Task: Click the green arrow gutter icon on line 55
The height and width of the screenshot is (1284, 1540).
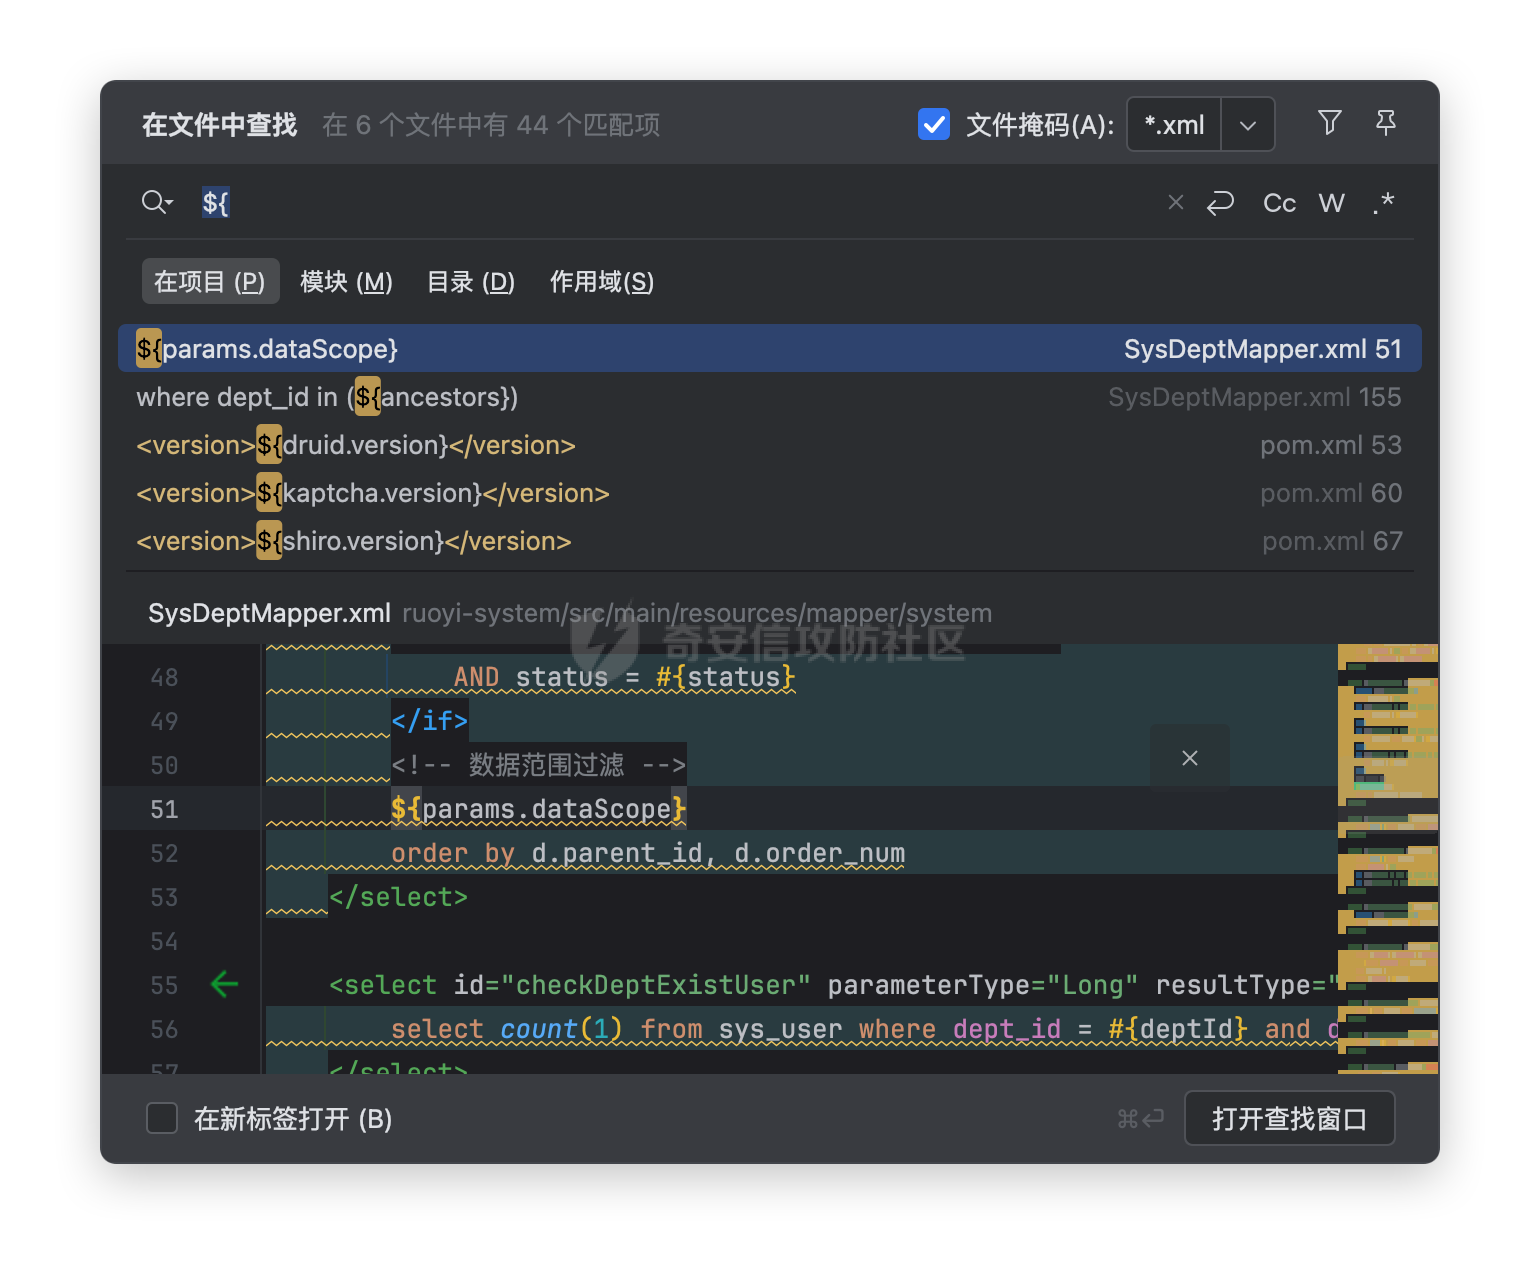Action: [x=225, y=984]
